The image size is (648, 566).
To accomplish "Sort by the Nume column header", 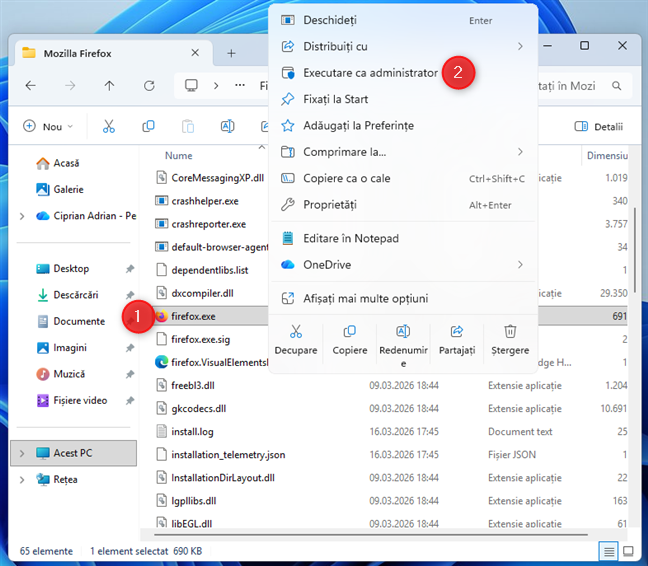I will (x=179, y=156).
